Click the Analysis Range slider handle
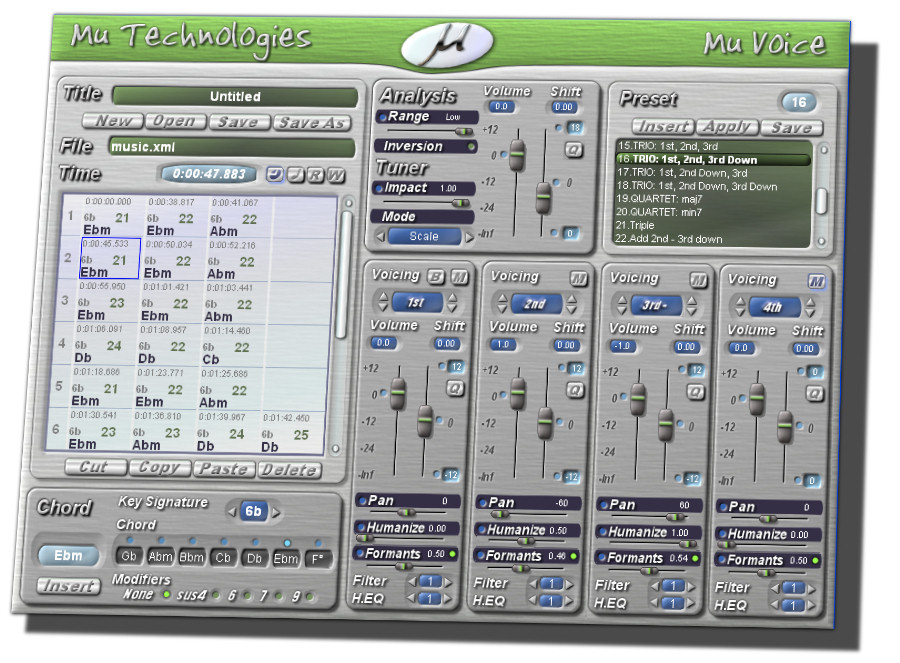Viewport: 900px width, 663px height. coord(463,131)
